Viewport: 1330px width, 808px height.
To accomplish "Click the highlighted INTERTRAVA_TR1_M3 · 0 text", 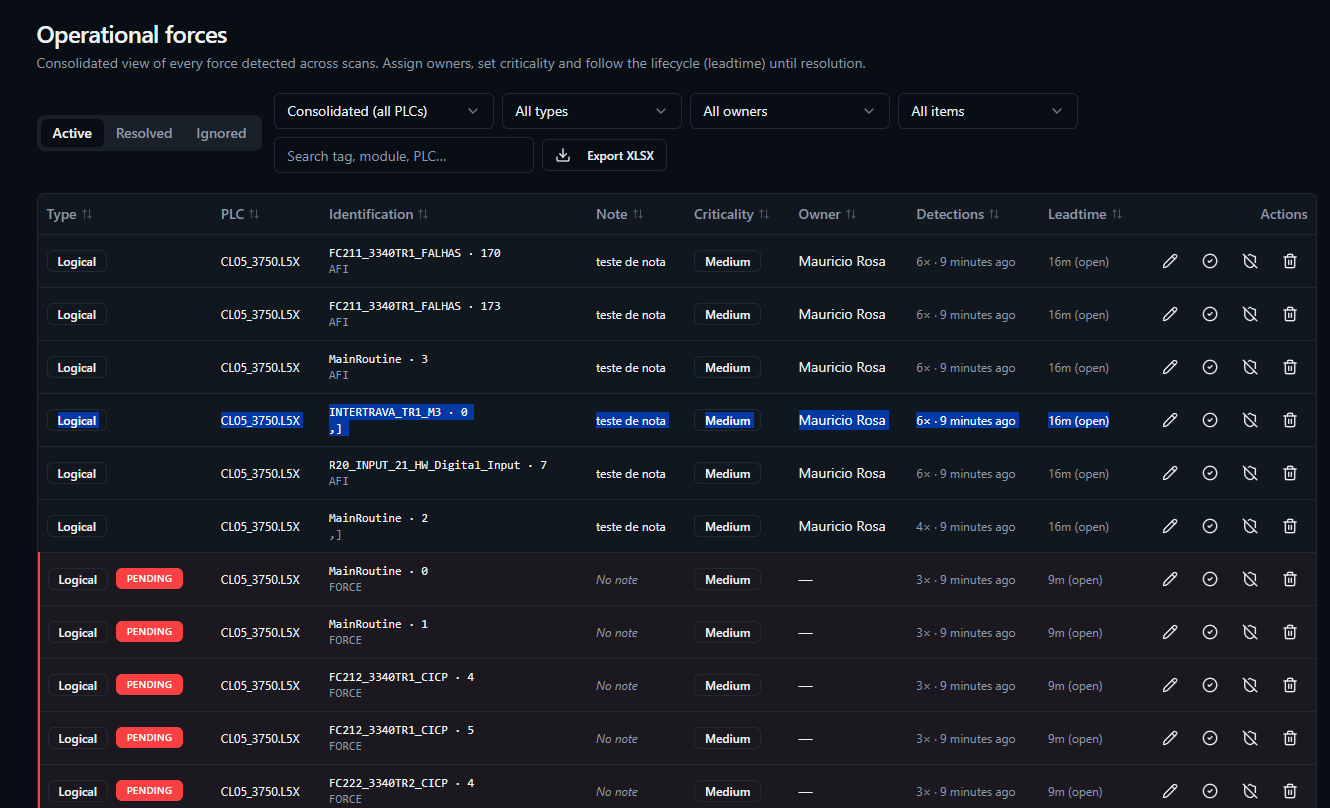I will click(399, 412).
